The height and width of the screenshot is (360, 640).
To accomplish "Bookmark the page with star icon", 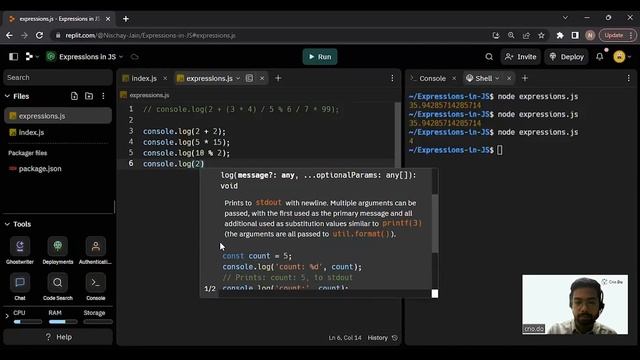I will [541, 36].
